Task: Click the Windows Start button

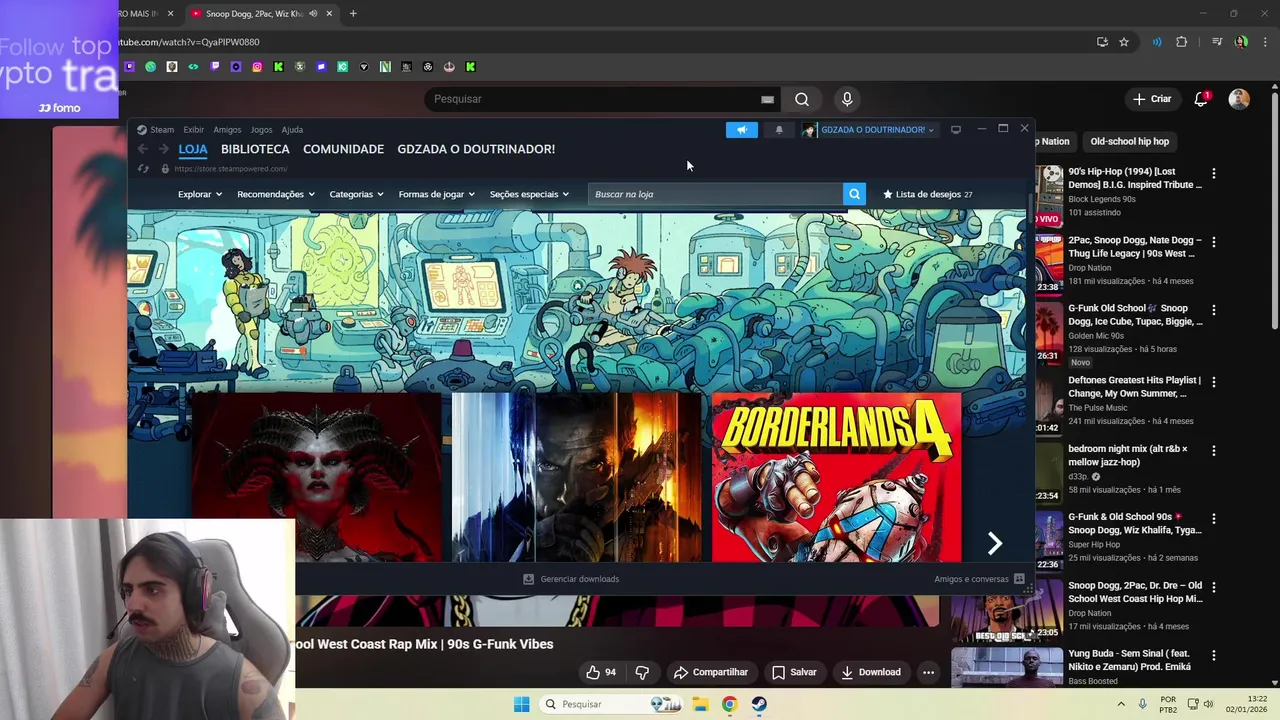Action: 522,704
